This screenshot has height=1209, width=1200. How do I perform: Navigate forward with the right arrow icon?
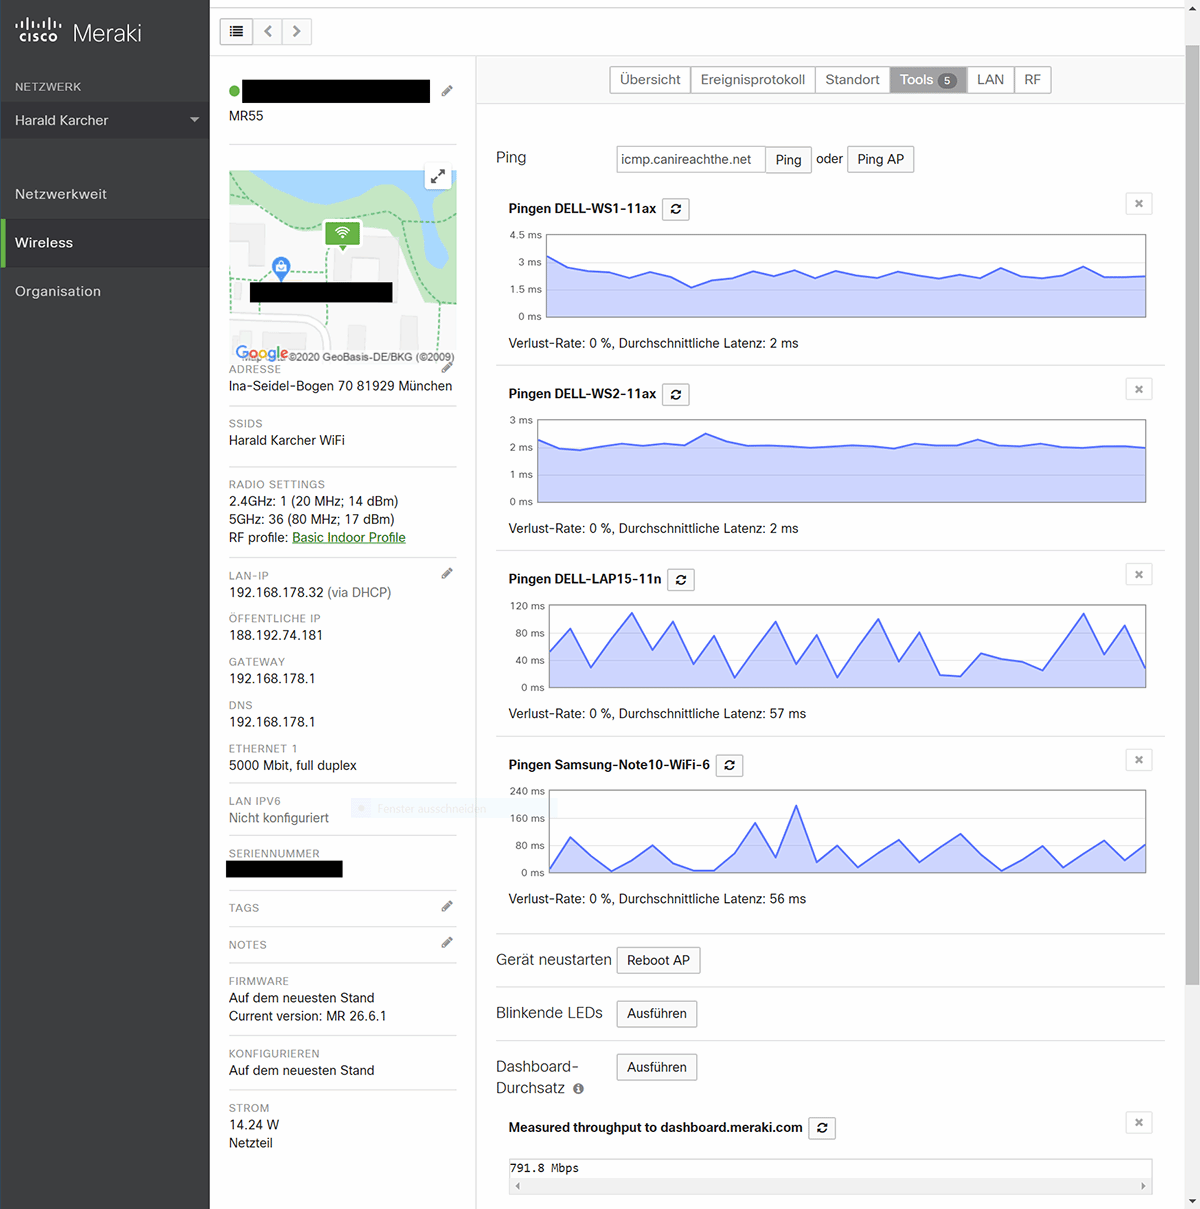coord(296,31)
